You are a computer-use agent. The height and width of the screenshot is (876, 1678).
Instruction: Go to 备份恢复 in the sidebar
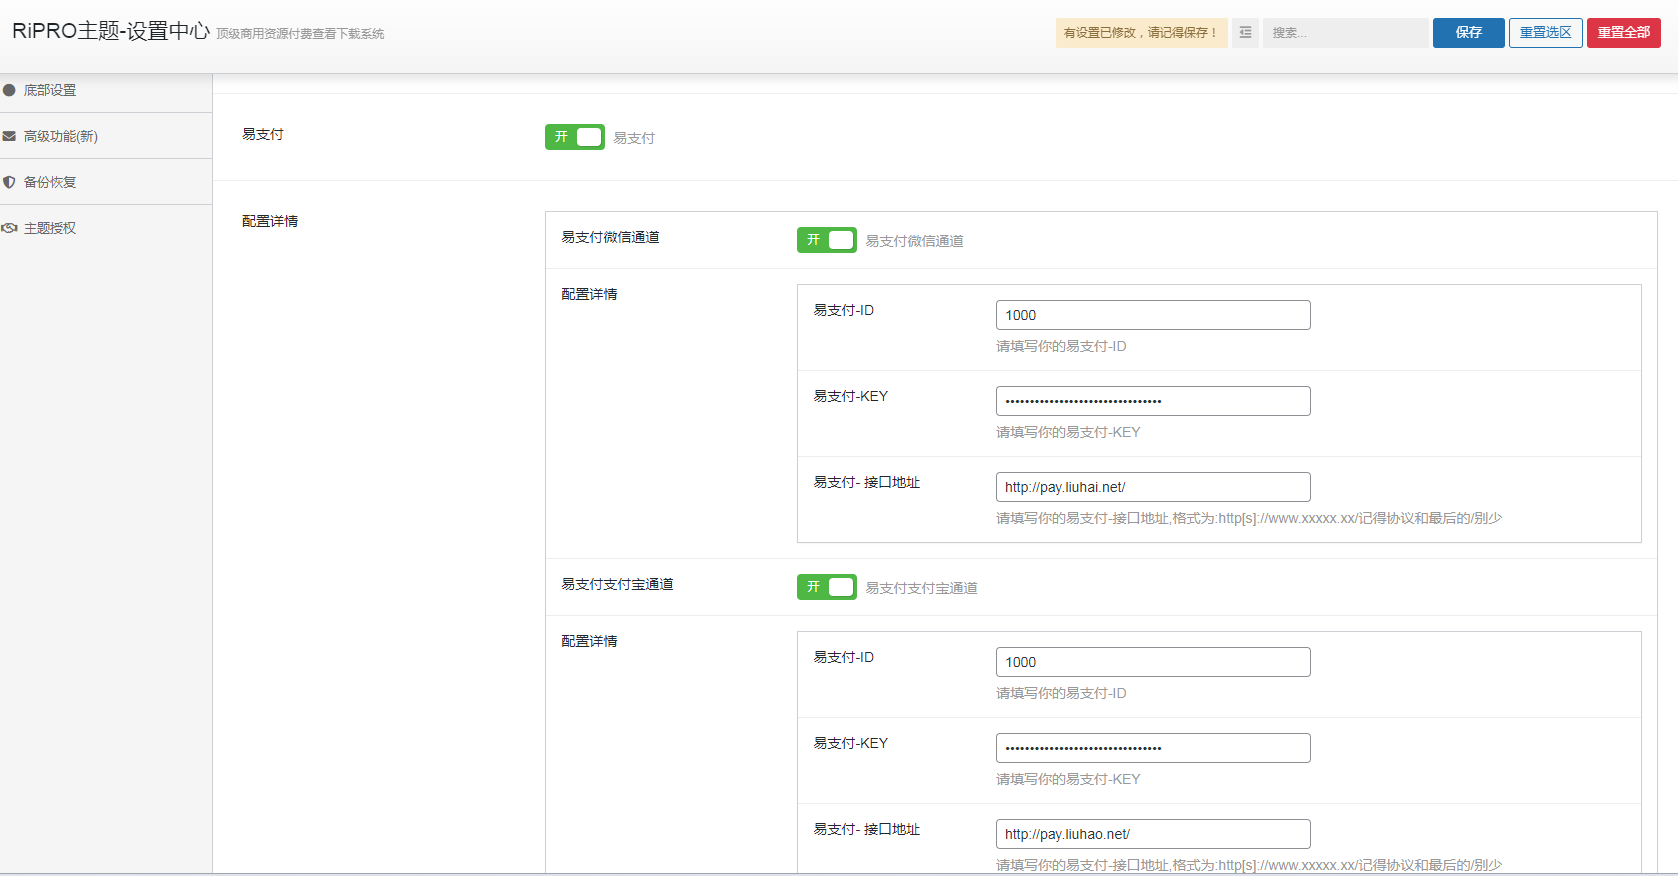[50, 182]
